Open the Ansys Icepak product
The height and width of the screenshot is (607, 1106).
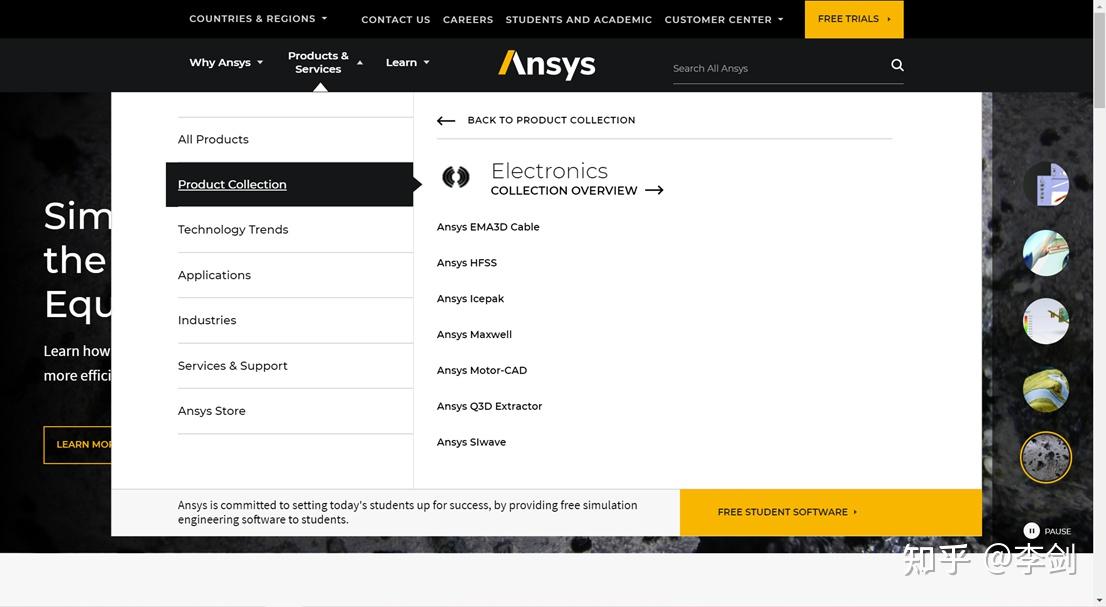pyautogui.click(x=470, y=299)
